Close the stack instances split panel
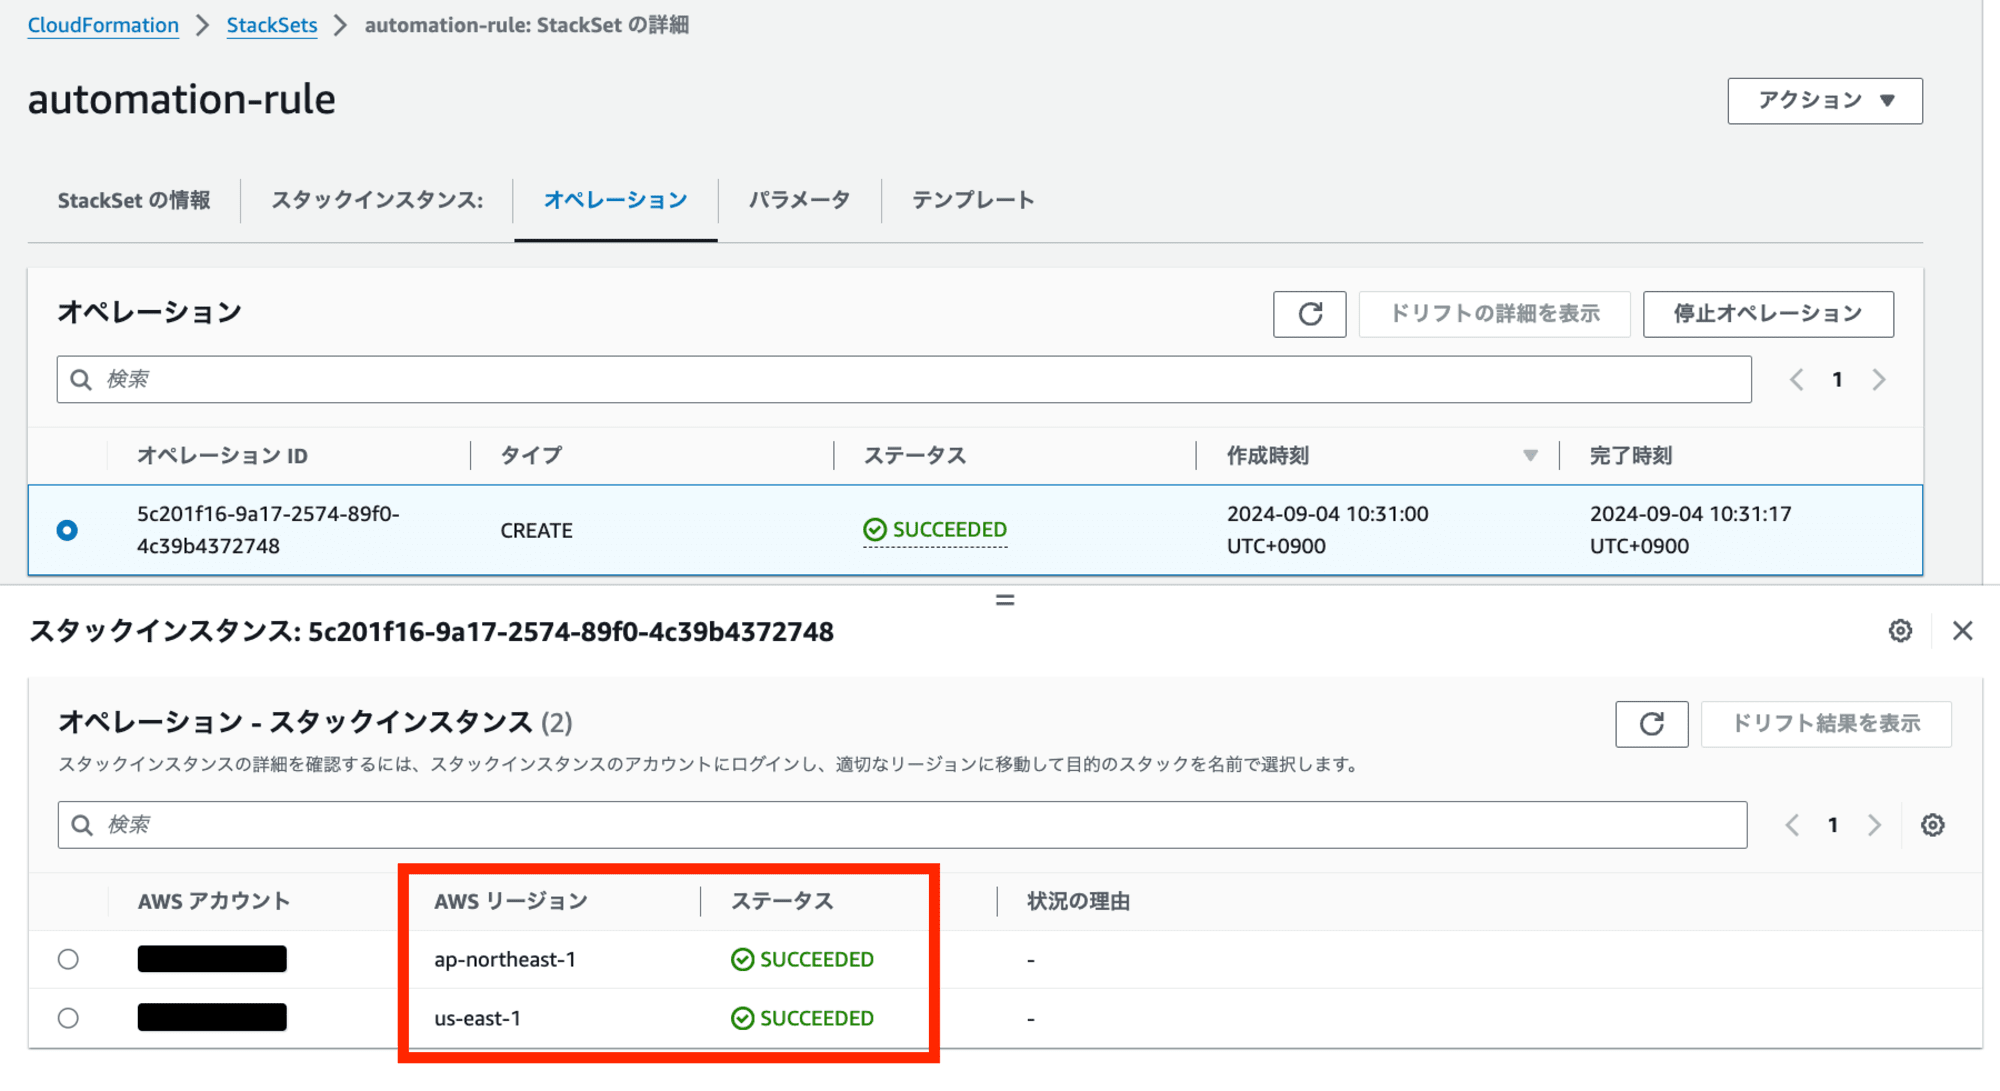The width and height of the screenshot is (2000, 1091). [1962, 631]
